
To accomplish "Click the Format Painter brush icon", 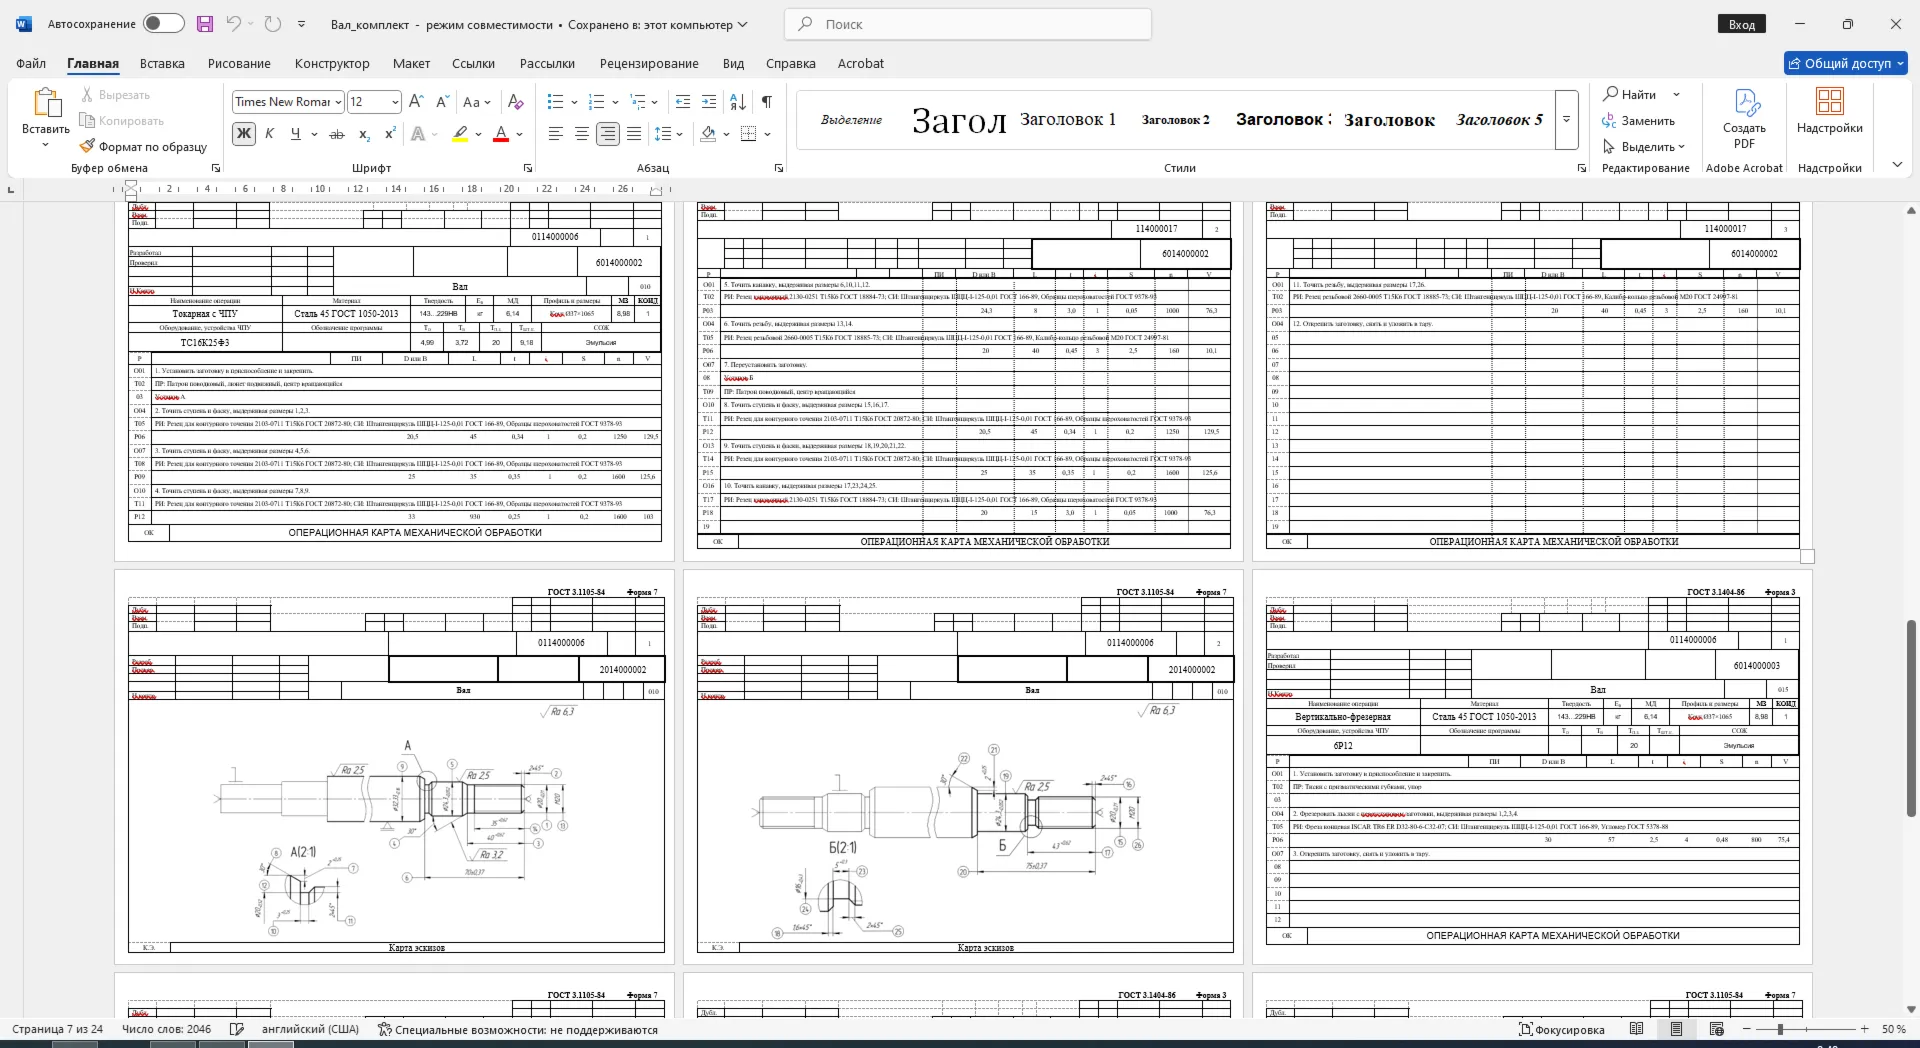I will click(x=88, y=146).
